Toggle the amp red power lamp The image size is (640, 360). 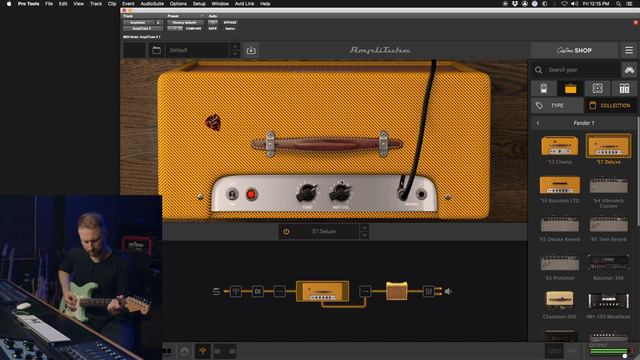tap(251, 195)
